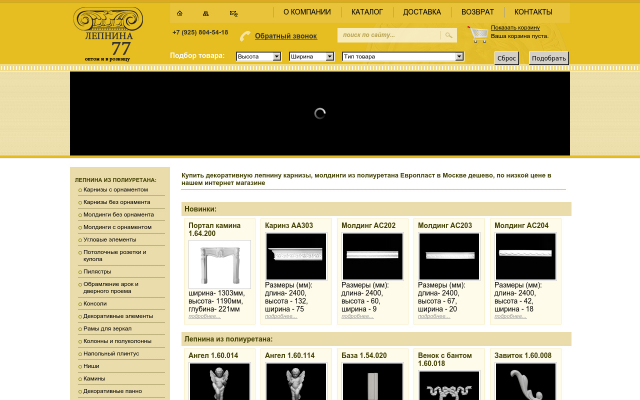Open Завиток 1.60.008 product image
The height and width of the screenshot is (400, 640).
point(526,382)
